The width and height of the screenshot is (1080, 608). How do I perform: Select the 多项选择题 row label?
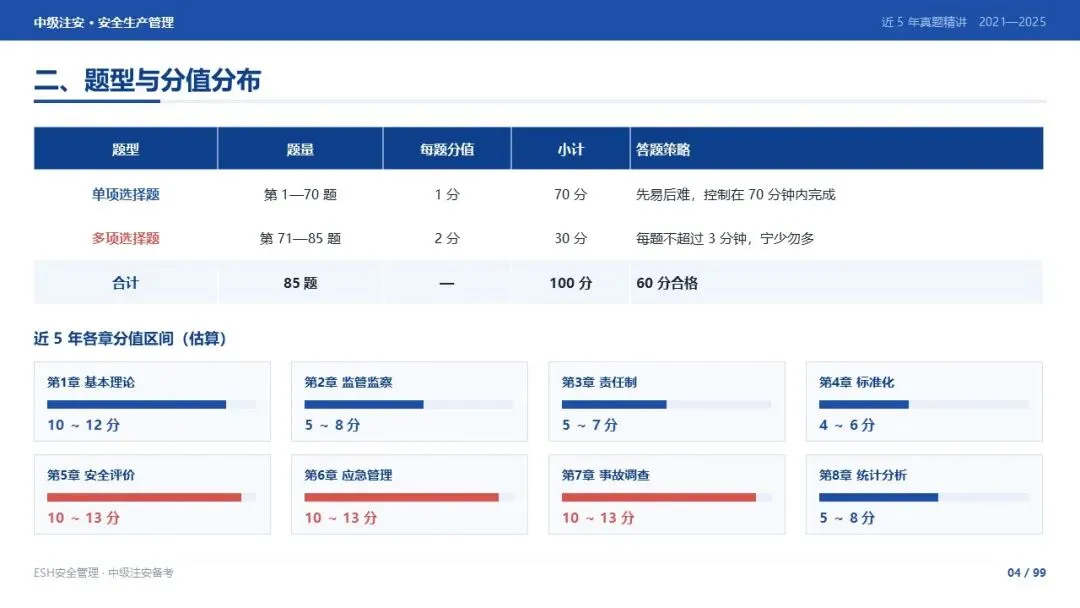[125, 238]
